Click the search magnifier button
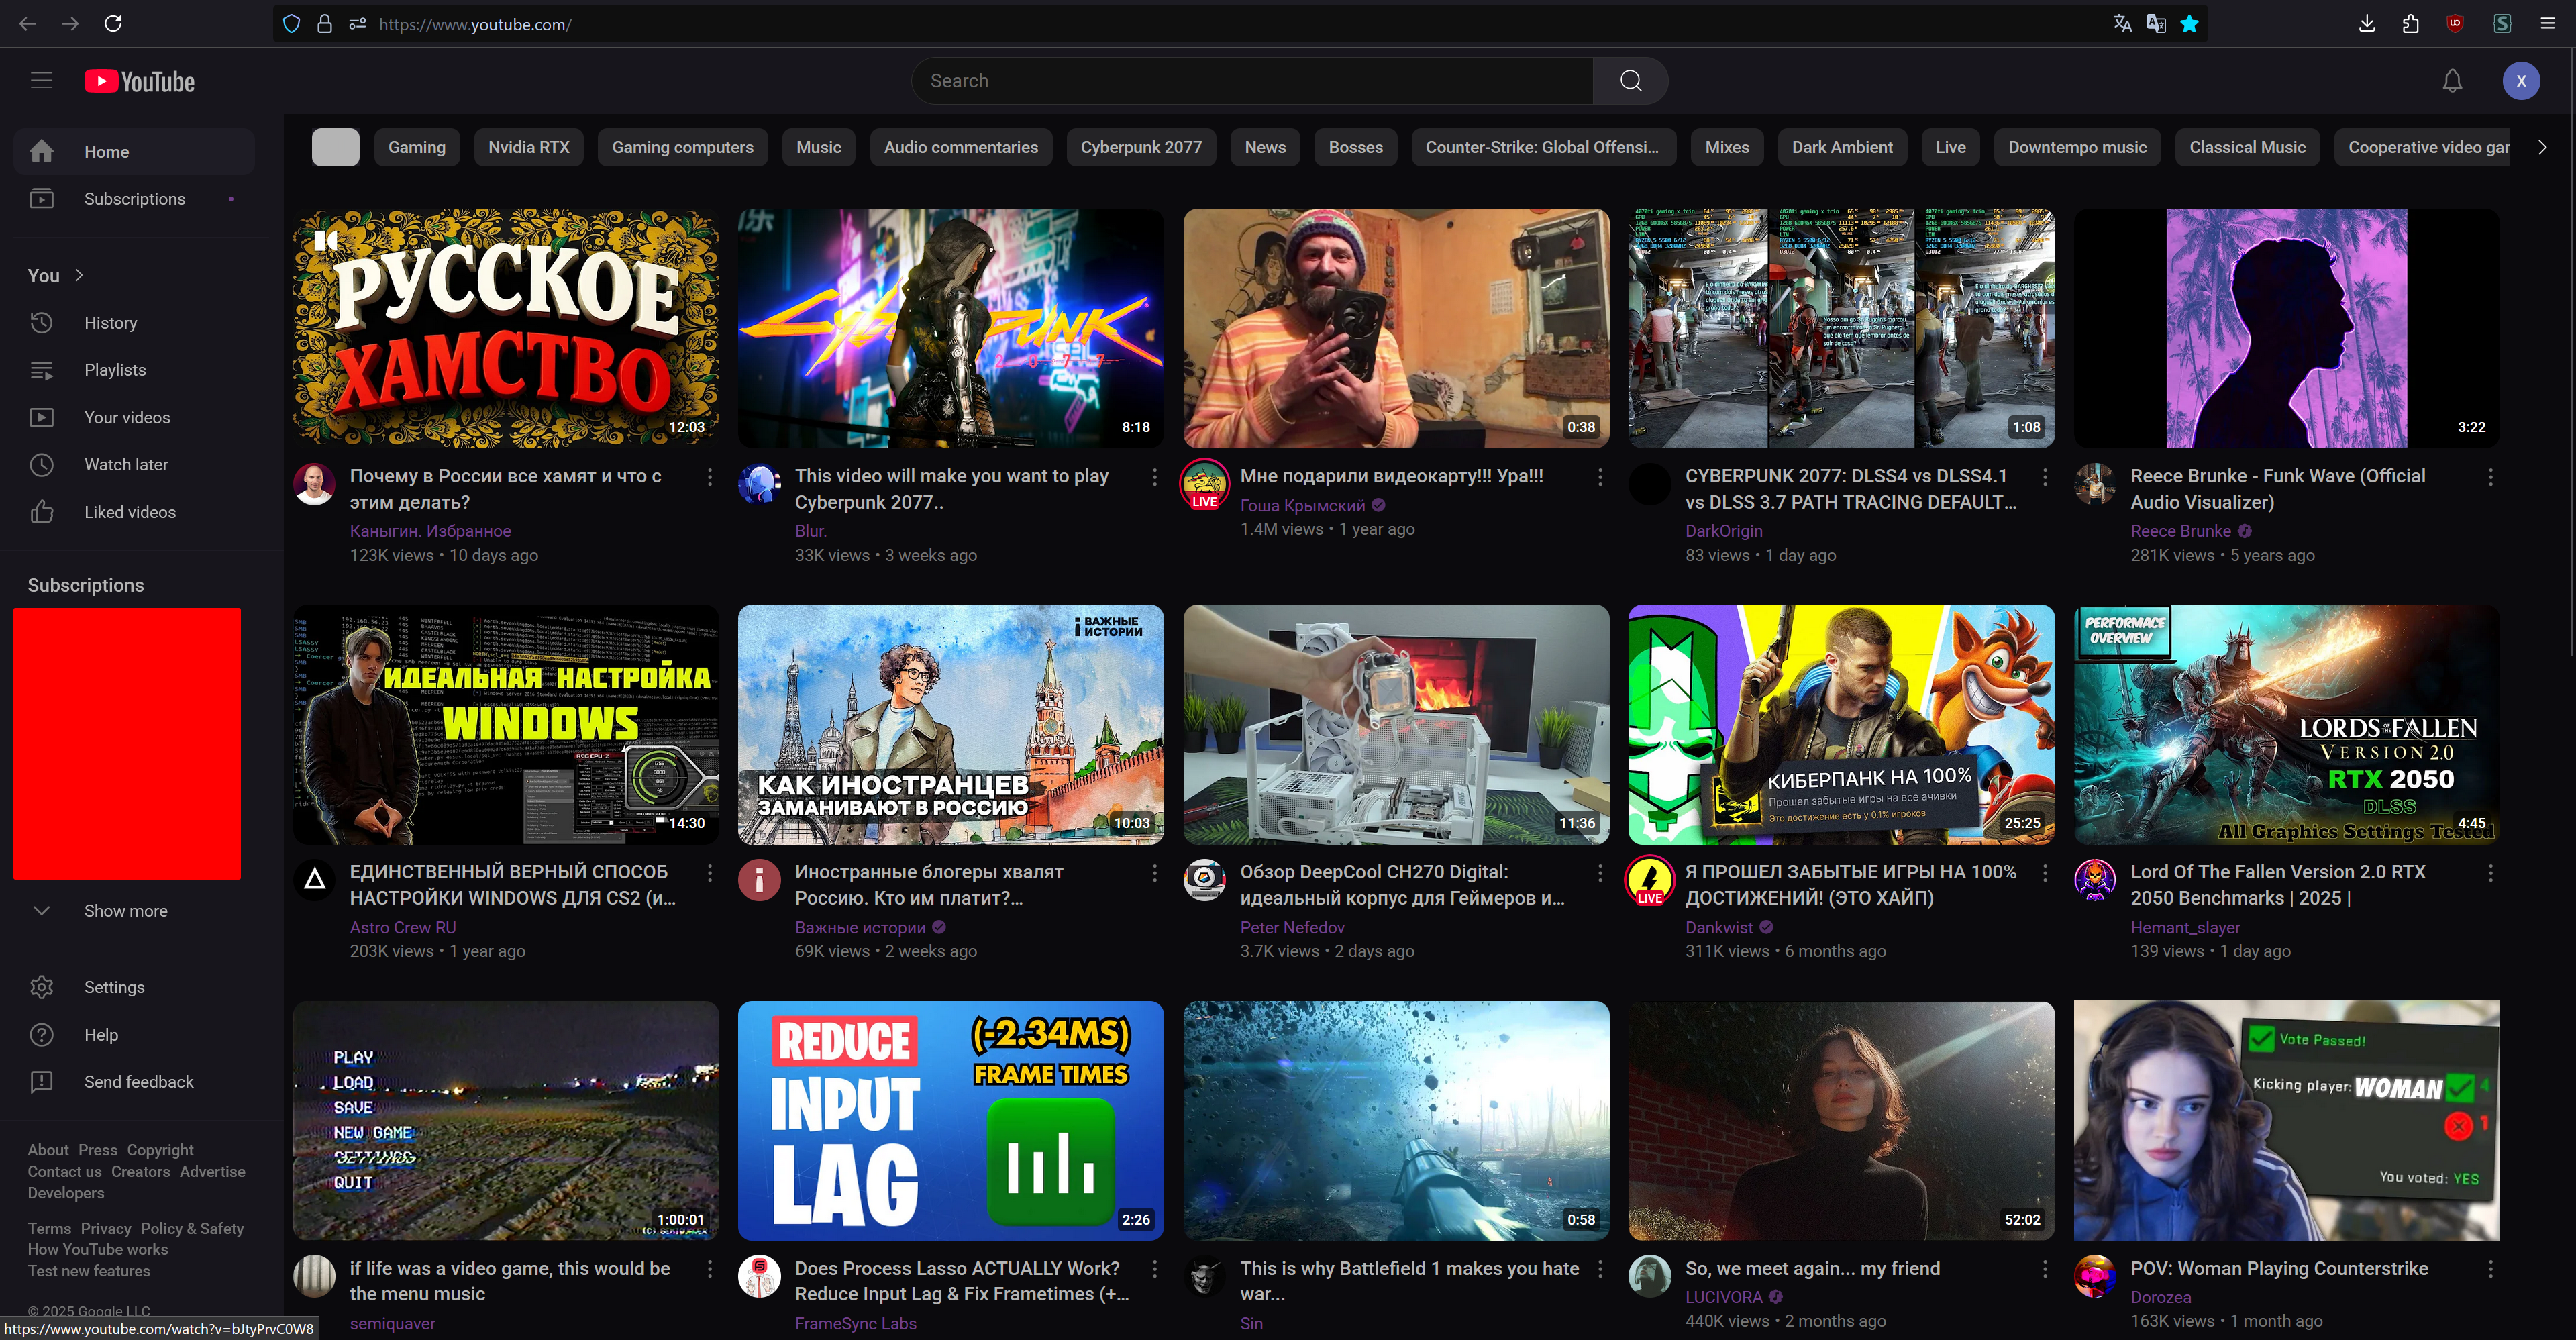The width and height of the screenshot is (2576, 1340). coord(1630,81)
